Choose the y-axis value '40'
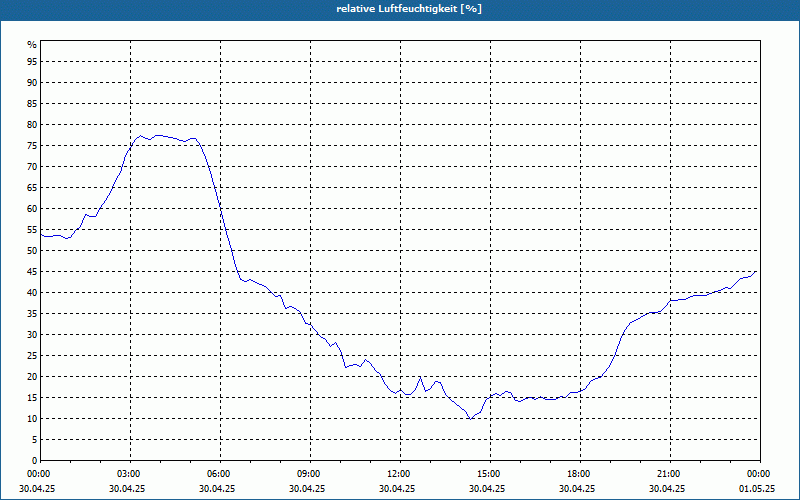Screen dimensions: 800x500 click(x=32, y=293)
